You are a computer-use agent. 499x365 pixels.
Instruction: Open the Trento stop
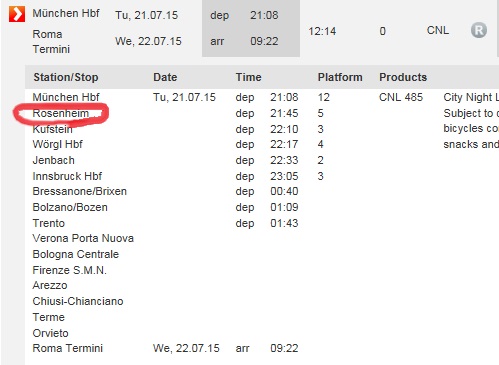(49, 223)
